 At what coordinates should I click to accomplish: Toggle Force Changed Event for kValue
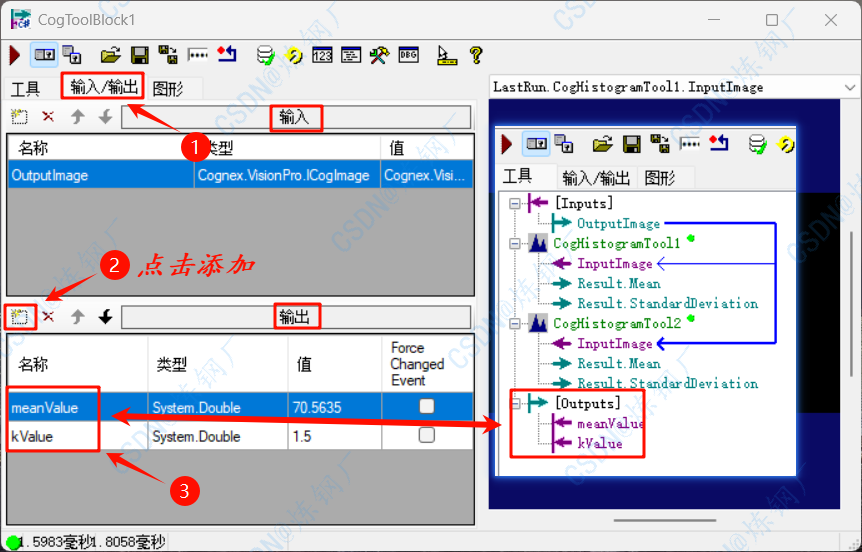[427, 435]
